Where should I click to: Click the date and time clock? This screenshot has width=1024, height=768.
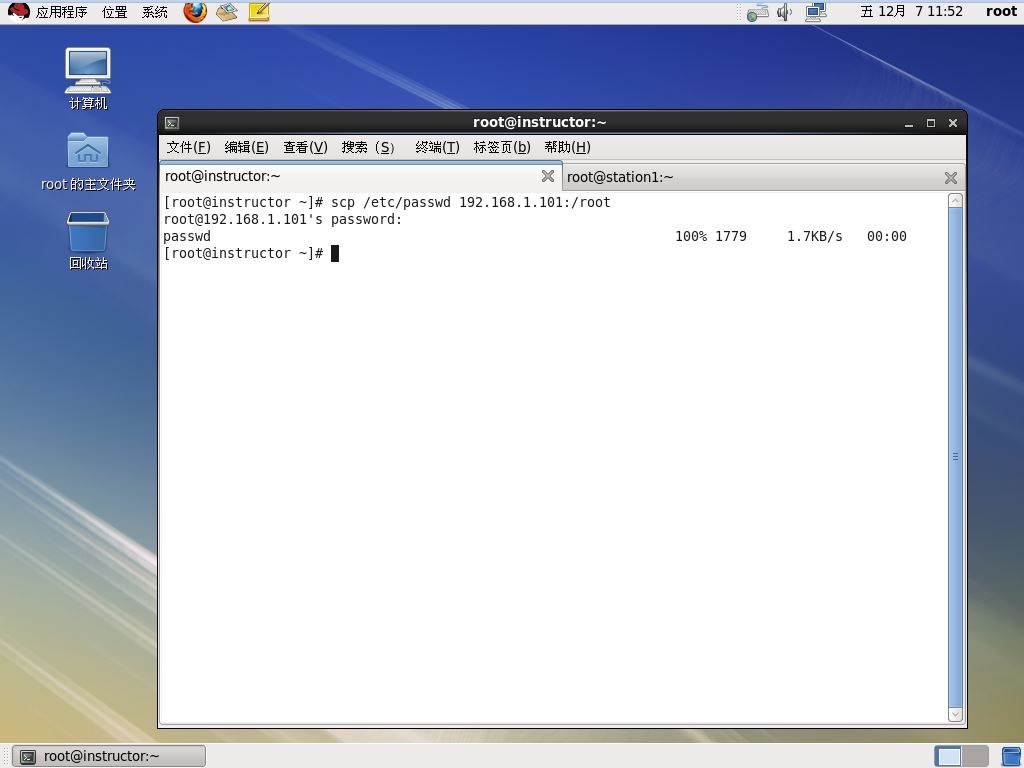[x=911, y=11]
